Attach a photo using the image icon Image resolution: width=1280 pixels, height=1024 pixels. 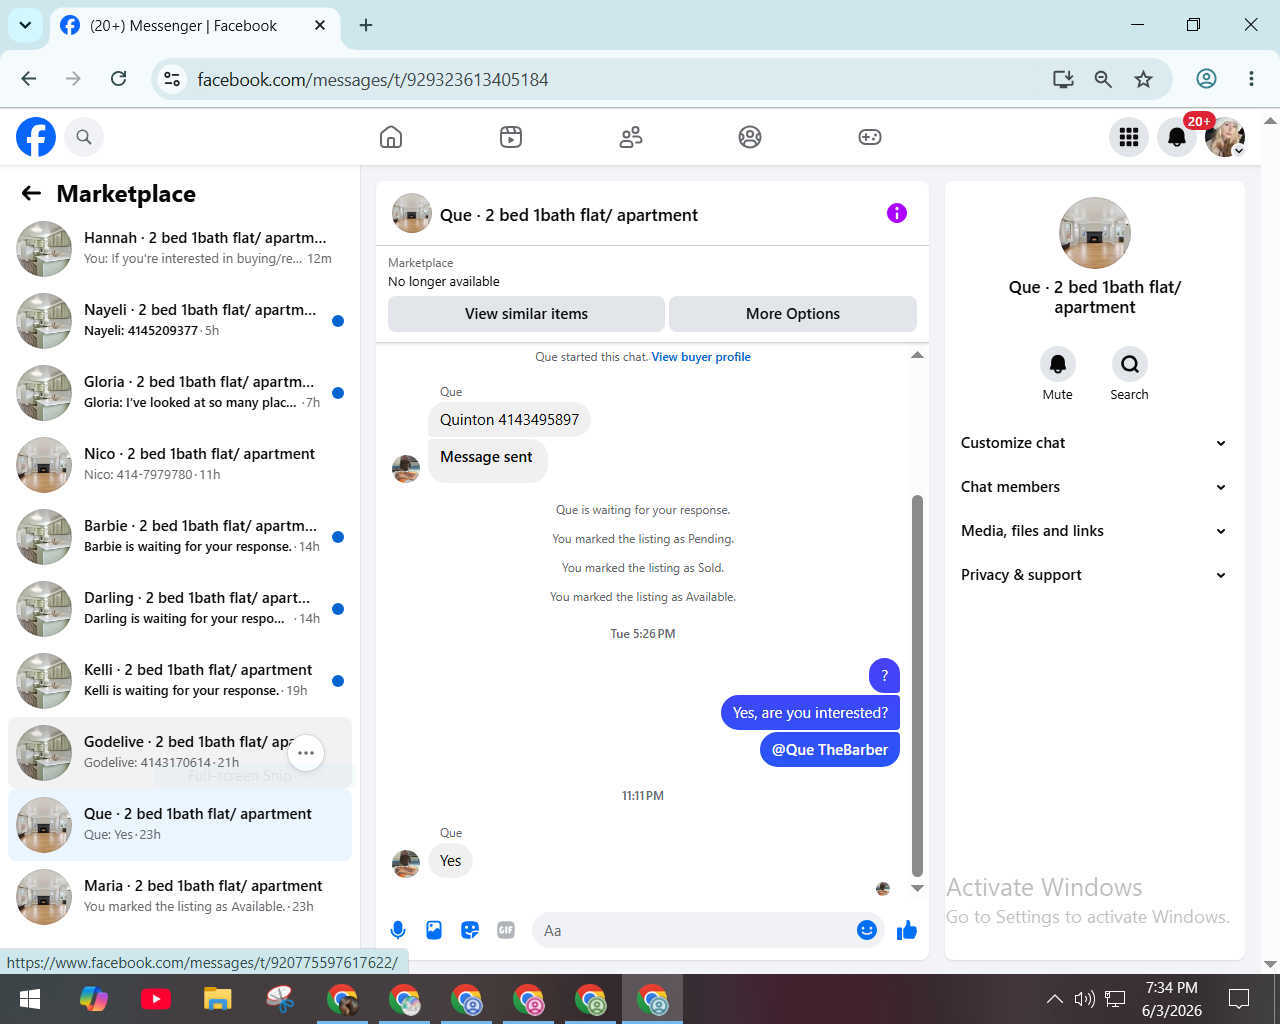[434, 931]
